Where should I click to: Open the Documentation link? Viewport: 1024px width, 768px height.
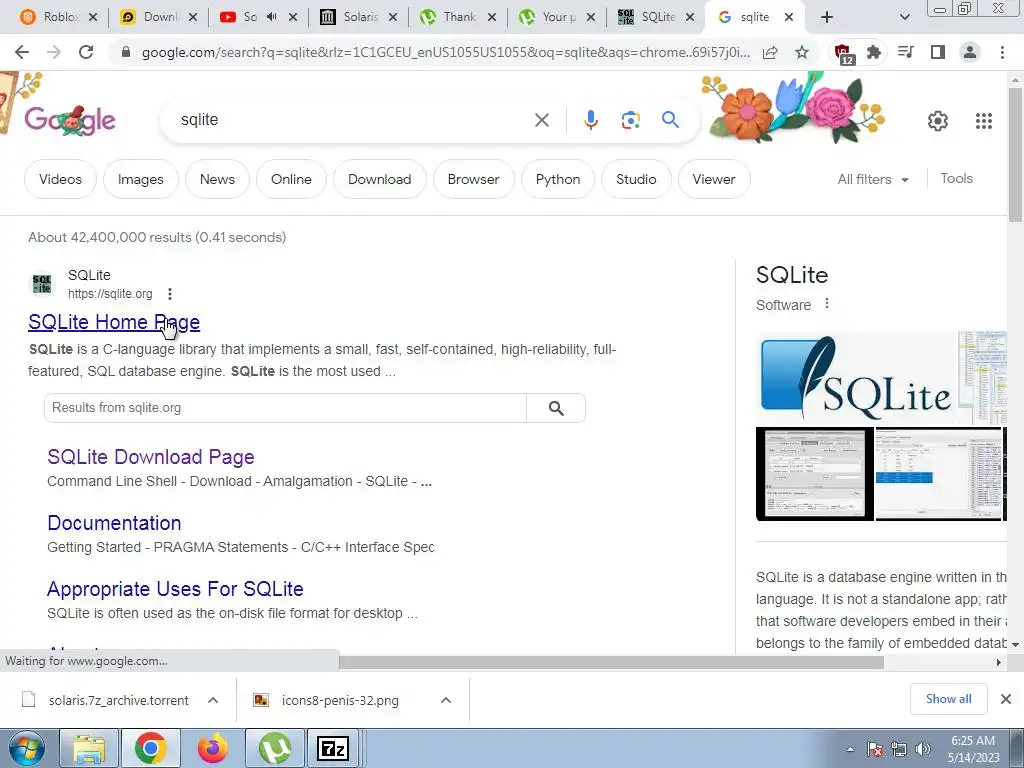coord(114,523)
